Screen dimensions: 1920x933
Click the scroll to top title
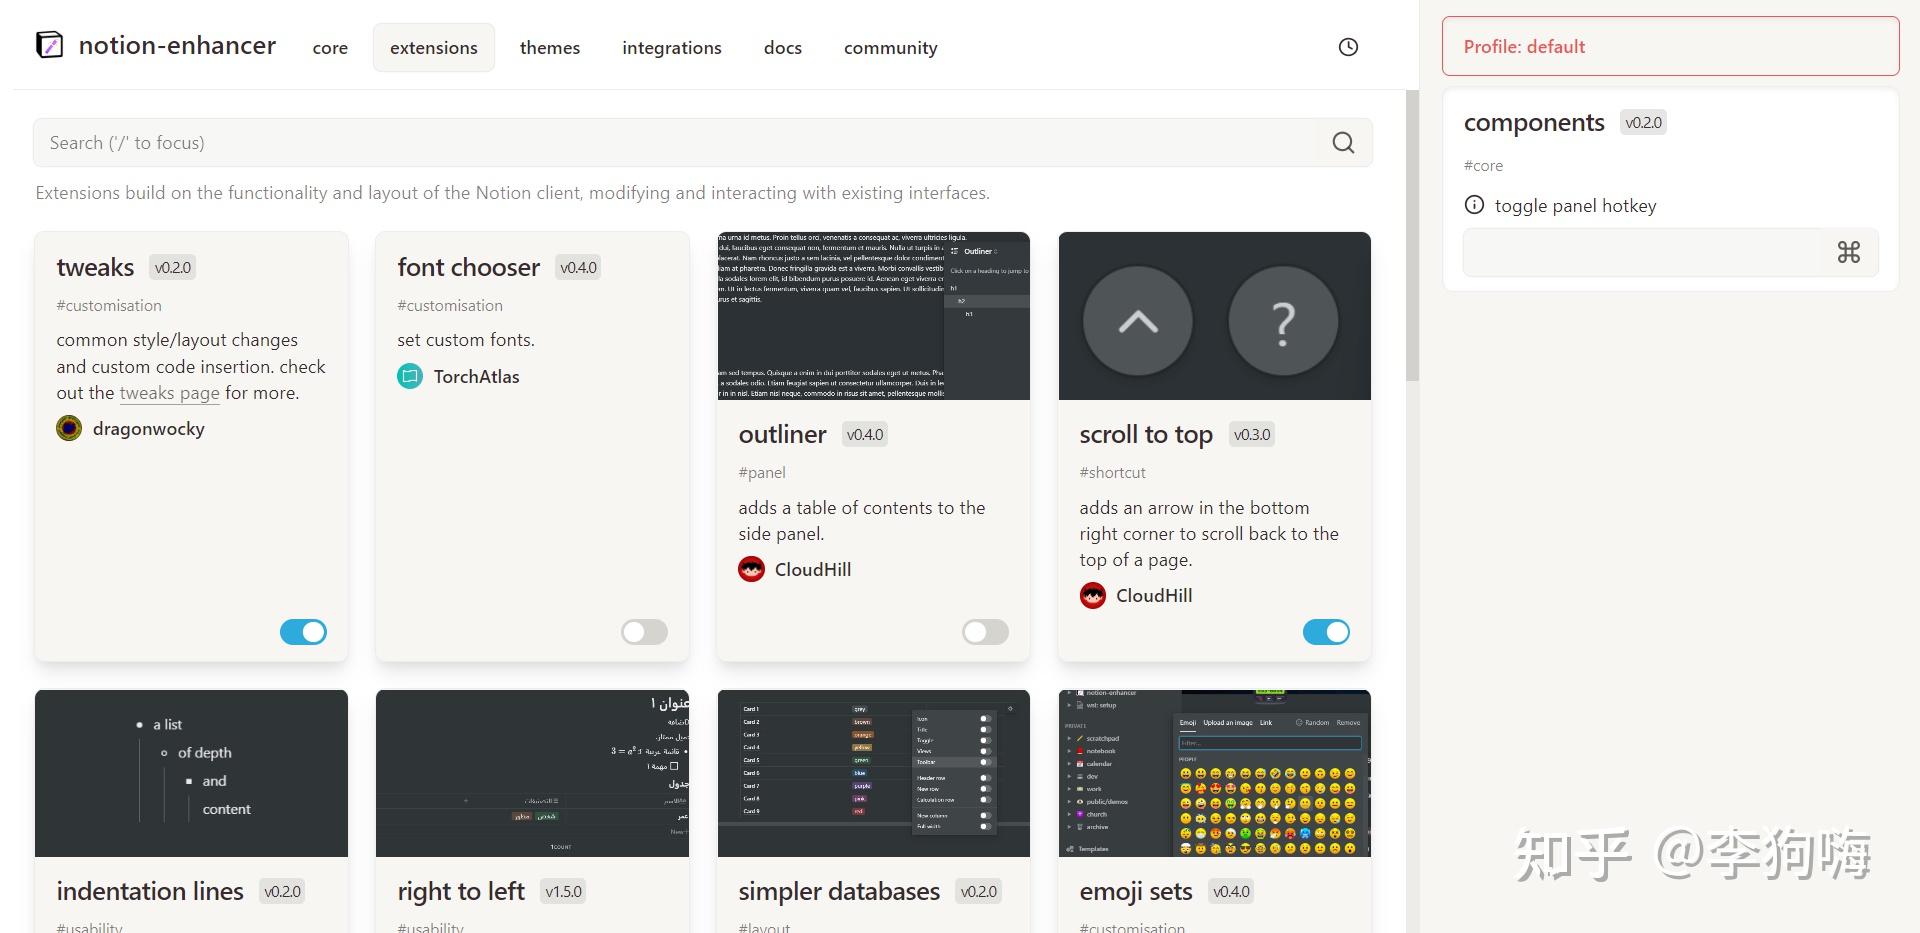[x=1145, y=434]
